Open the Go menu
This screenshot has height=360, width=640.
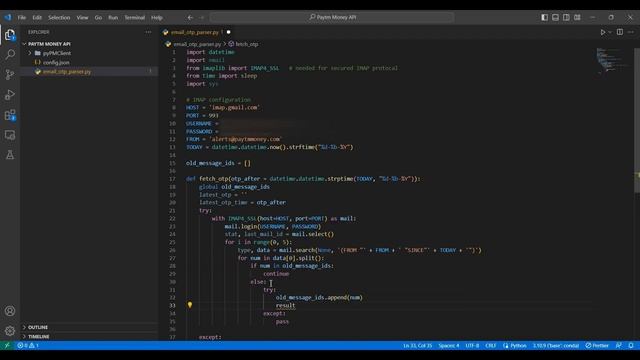98,18
